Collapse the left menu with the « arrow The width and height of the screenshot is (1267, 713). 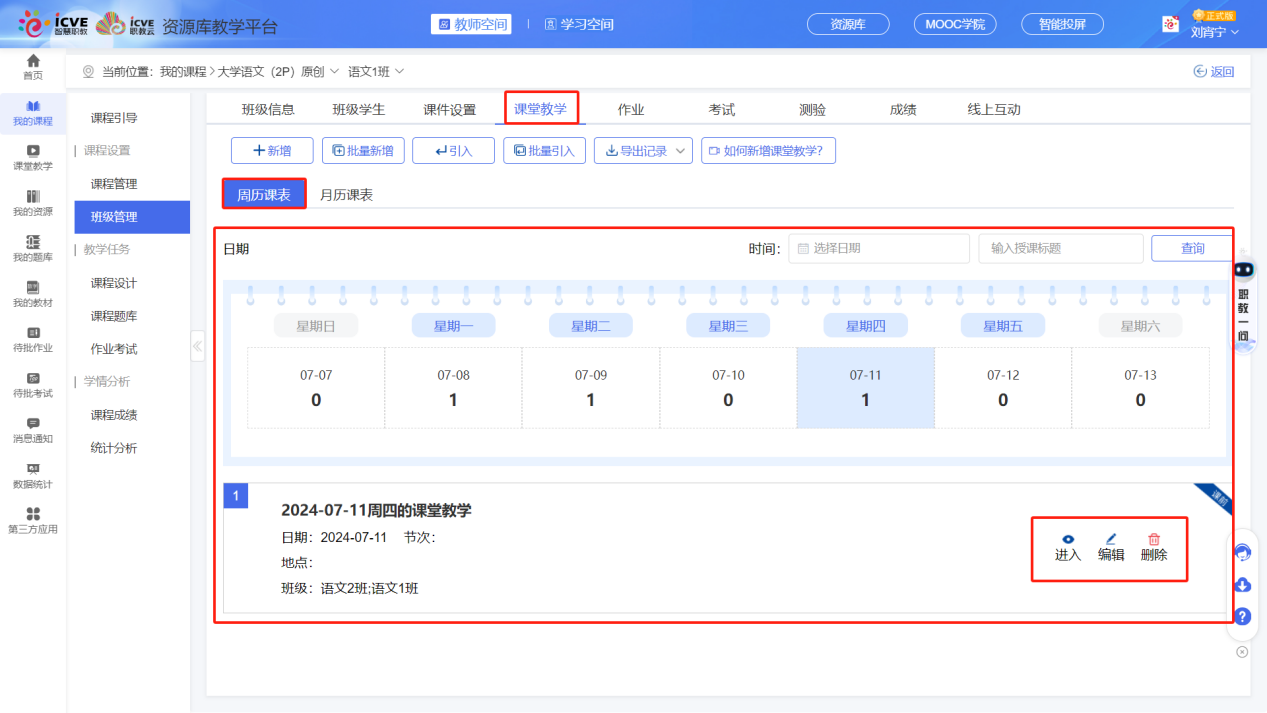(x=197, y=346)
